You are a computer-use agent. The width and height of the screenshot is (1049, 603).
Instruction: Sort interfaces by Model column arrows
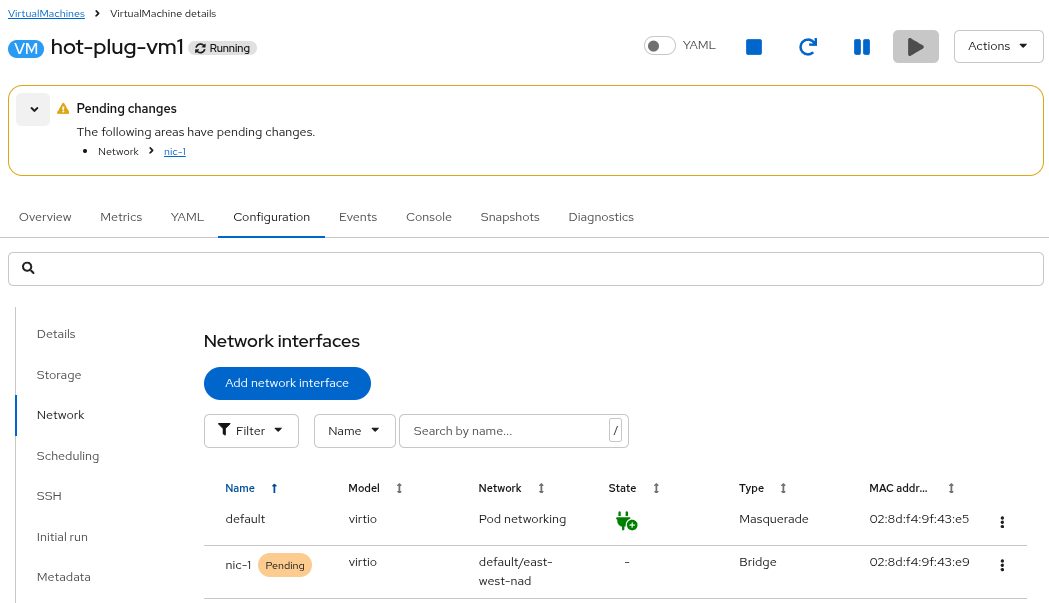pyautogui.click(x=399, y=488)
